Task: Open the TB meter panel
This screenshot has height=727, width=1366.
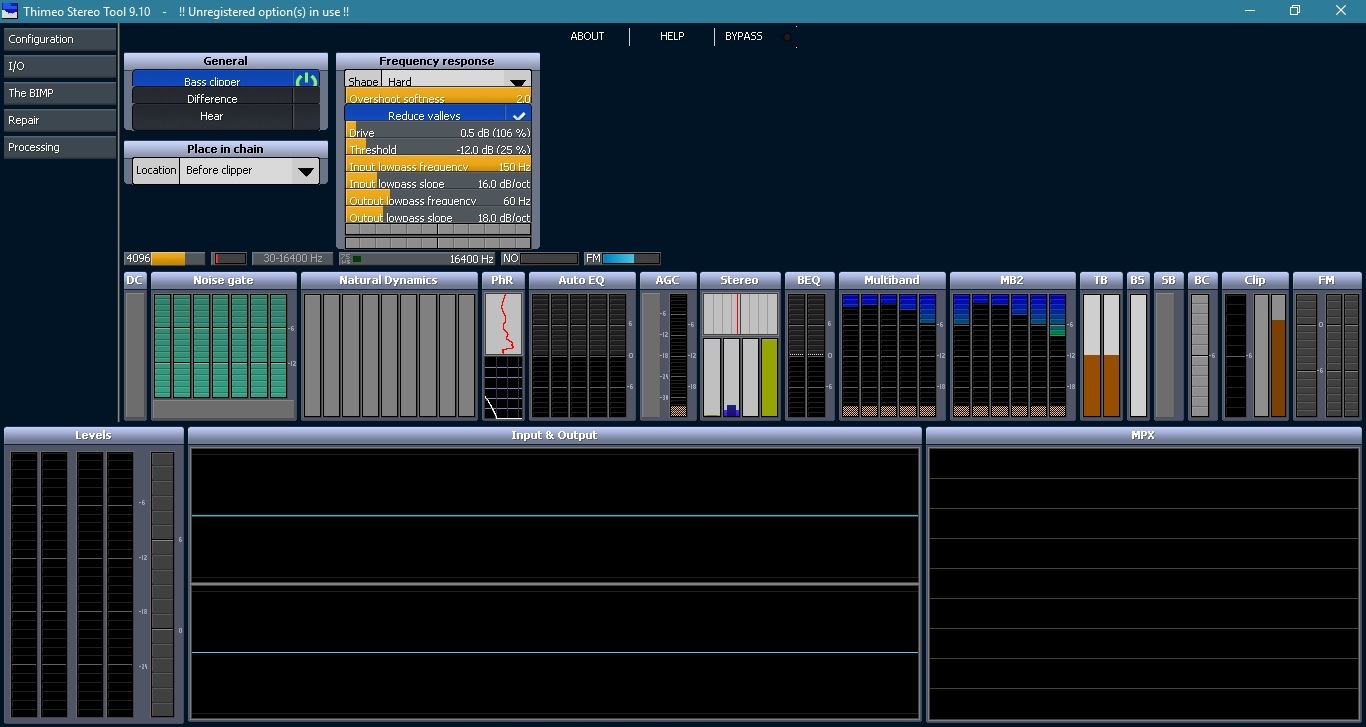Action: (x=1101, y=346)
